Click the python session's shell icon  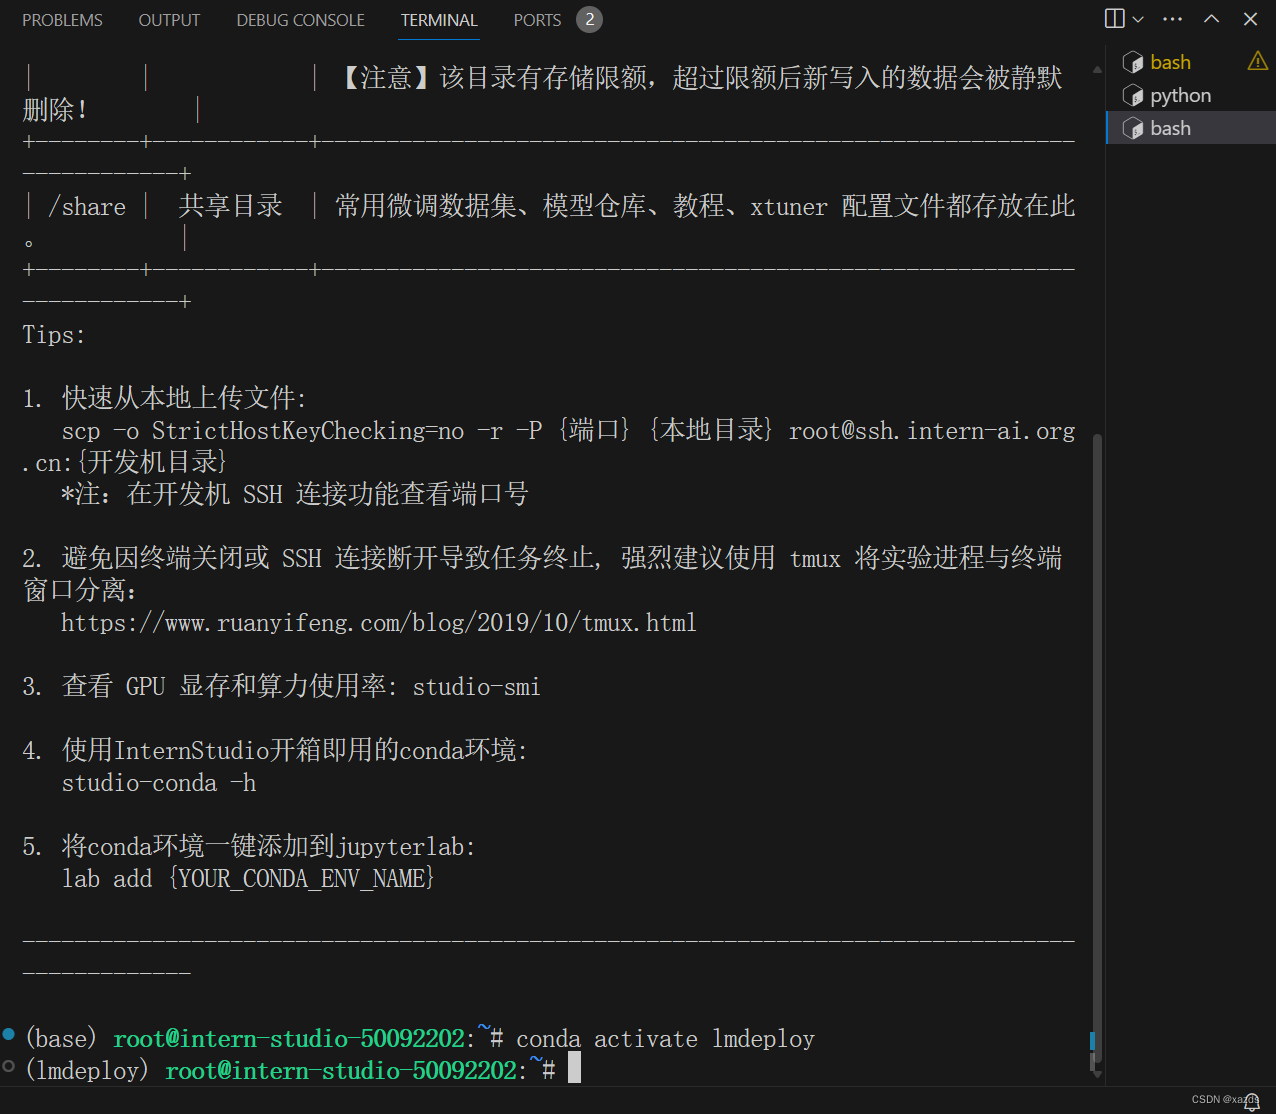1133,94
